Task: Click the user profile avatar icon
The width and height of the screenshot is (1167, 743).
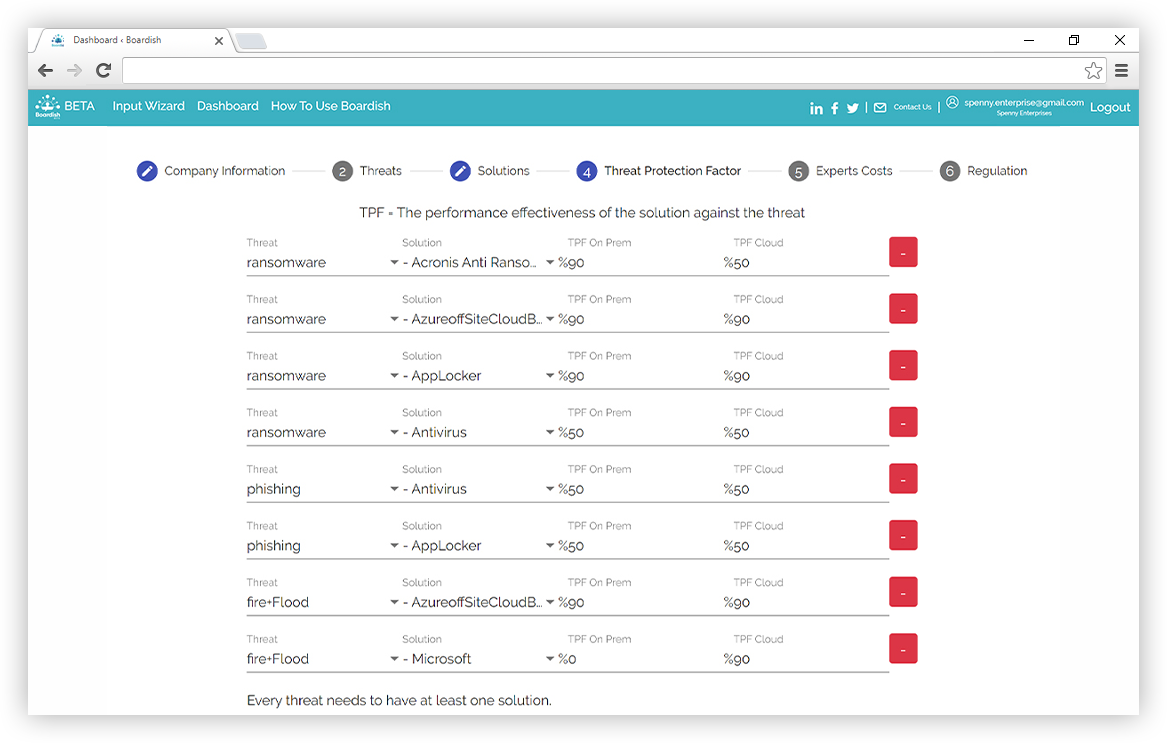Action: pos(952,103)
